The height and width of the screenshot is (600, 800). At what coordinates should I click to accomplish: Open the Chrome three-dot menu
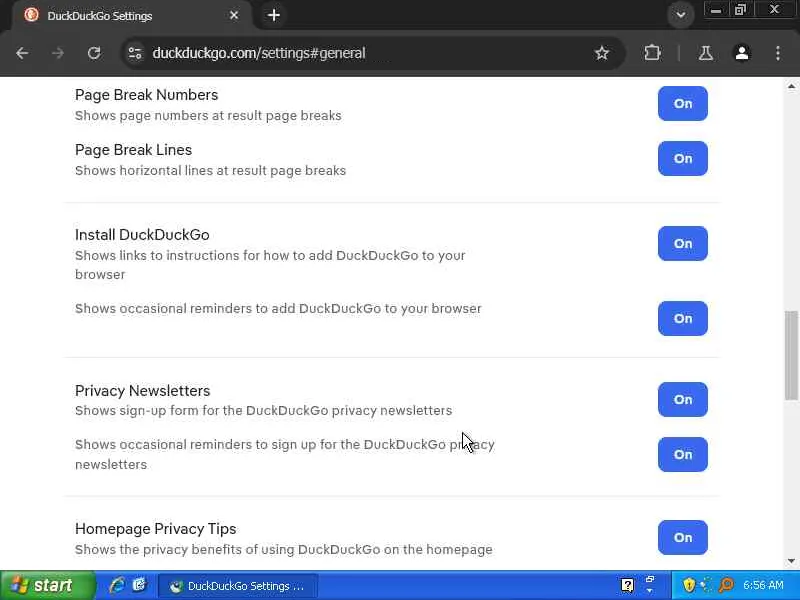pyautogui.click(x=778, y=53)
